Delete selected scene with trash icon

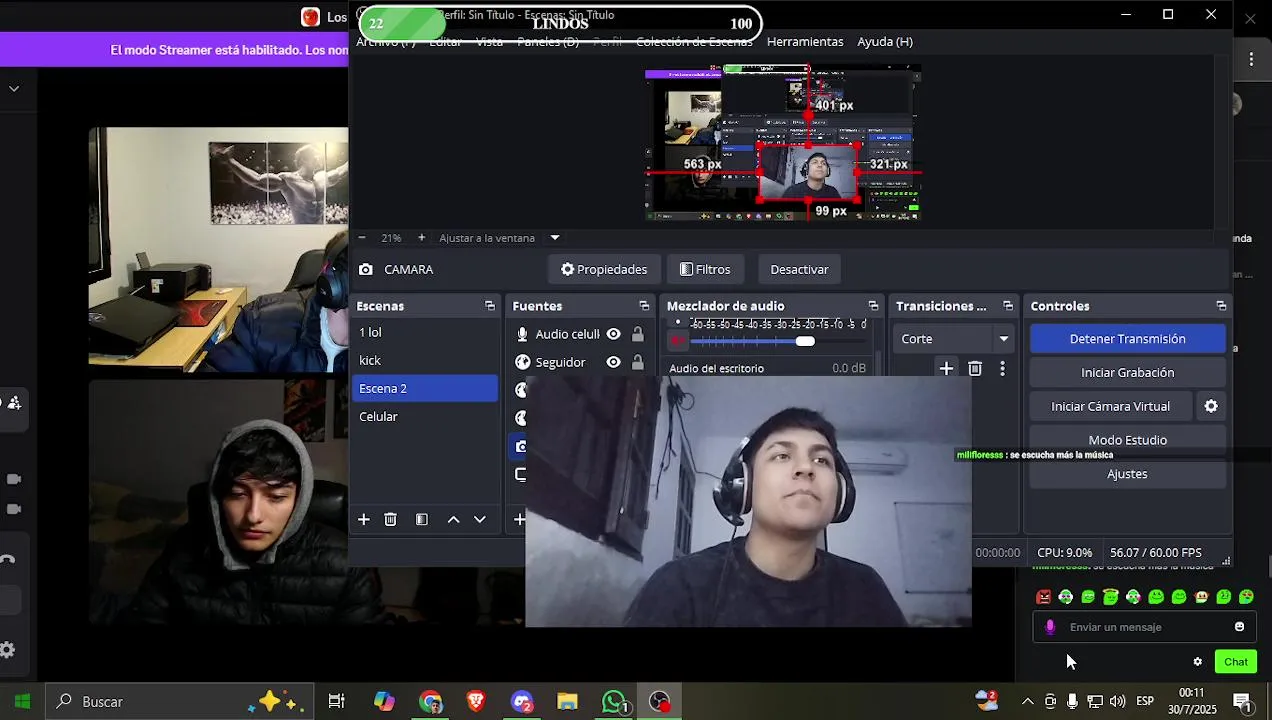(391, 520)
